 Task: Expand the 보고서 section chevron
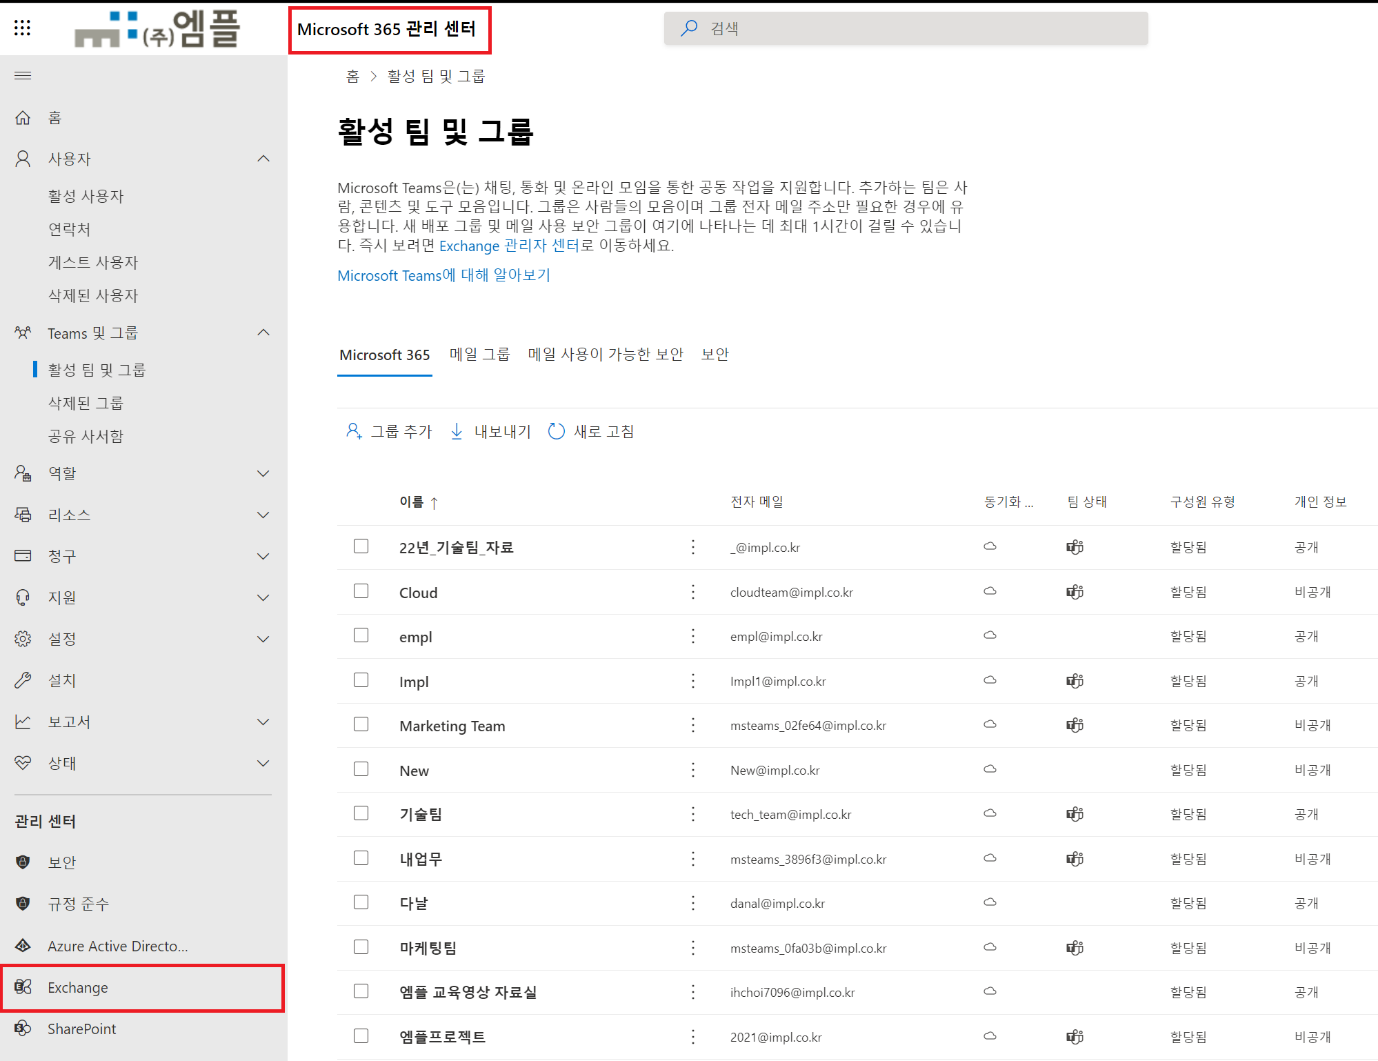pyautogui.click(x=263, y=722)
